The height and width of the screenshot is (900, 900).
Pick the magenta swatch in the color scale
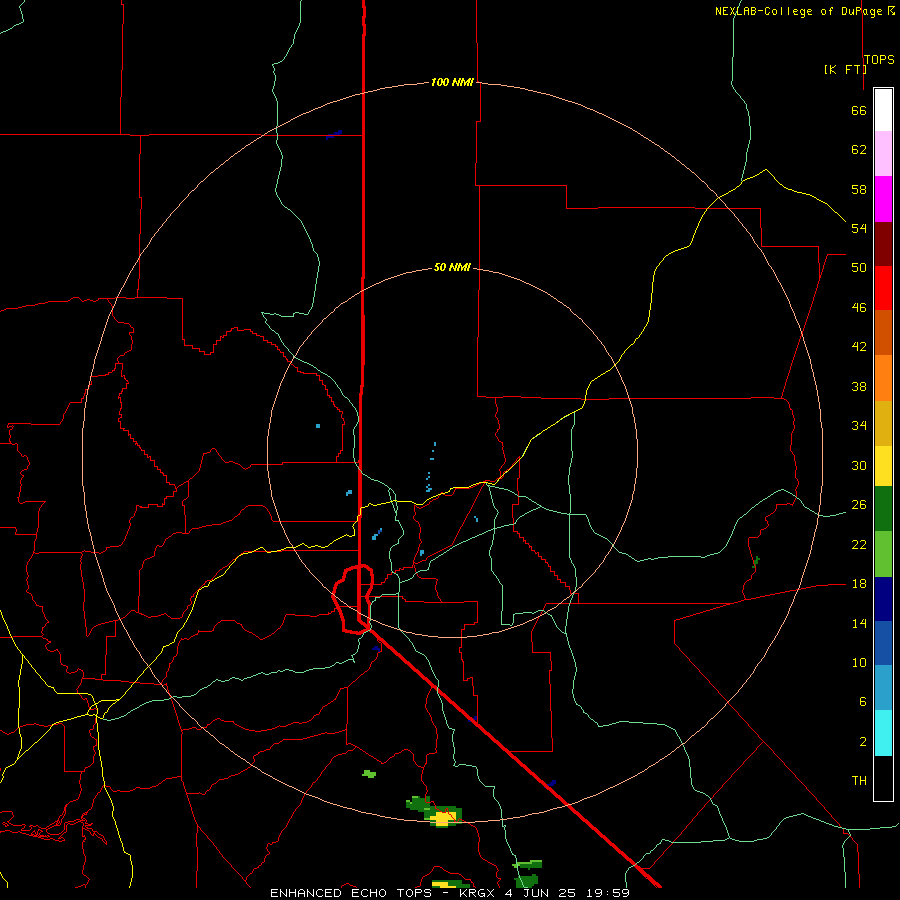[883, 199]
